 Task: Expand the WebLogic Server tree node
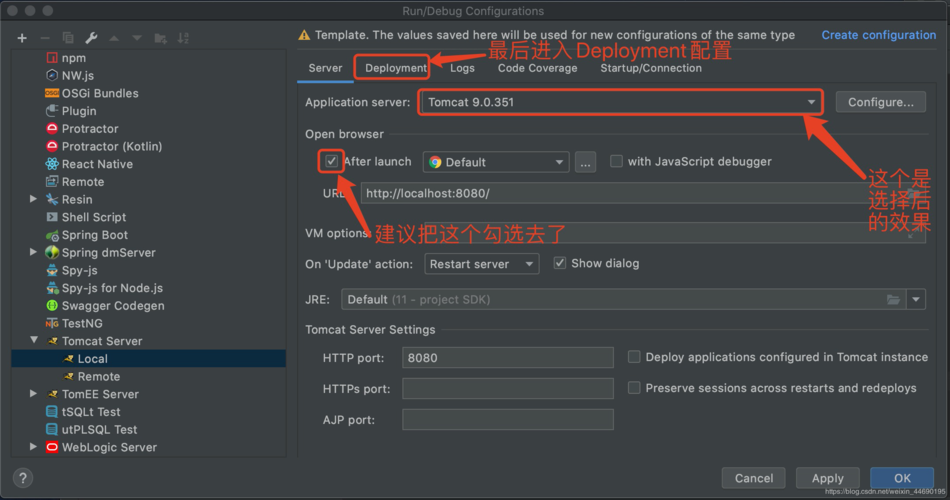click(33, 447)
